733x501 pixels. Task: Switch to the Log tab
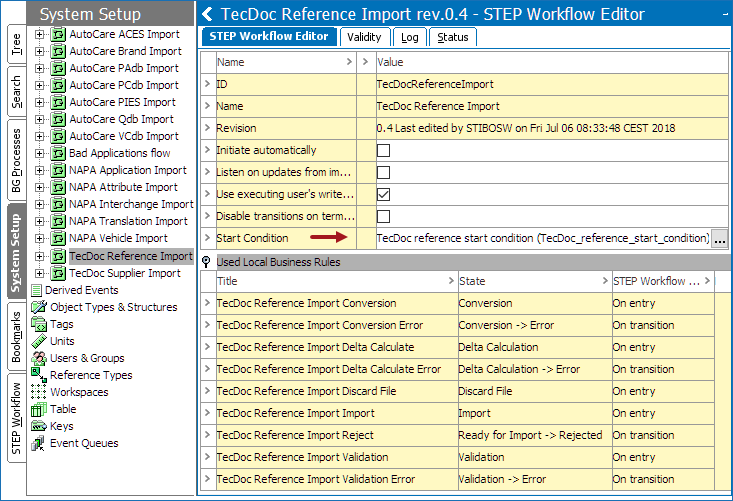click(410, 37)
